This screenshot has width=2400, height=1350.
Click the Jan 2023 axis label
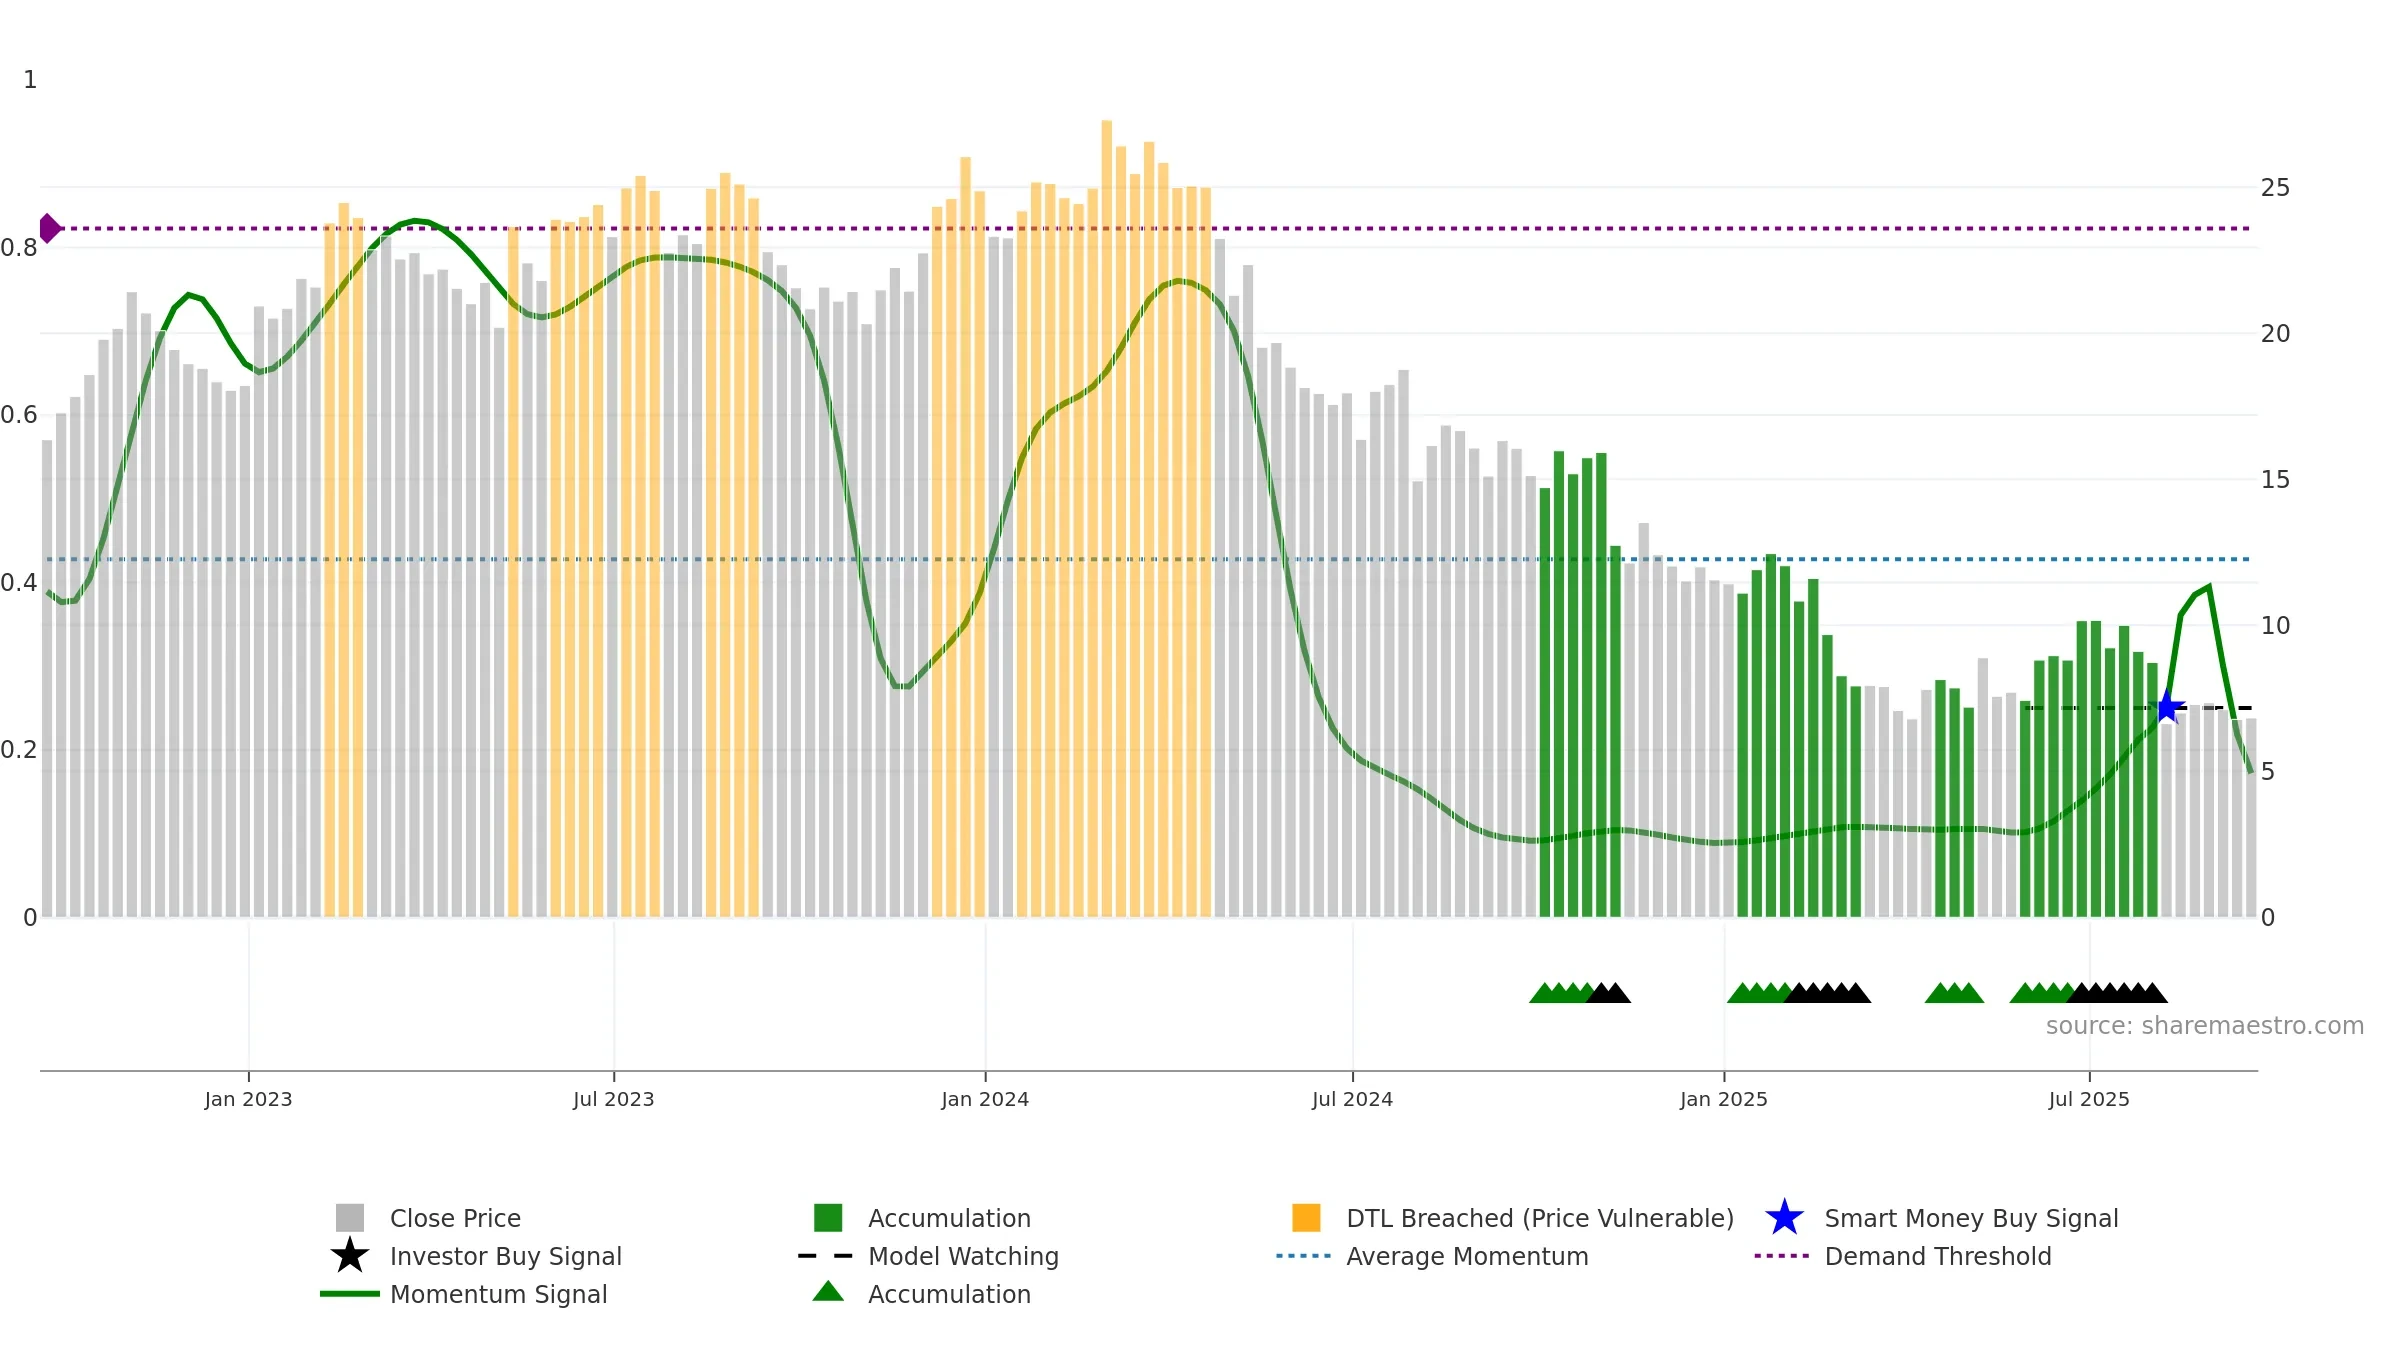click(x=248, y=1100)
